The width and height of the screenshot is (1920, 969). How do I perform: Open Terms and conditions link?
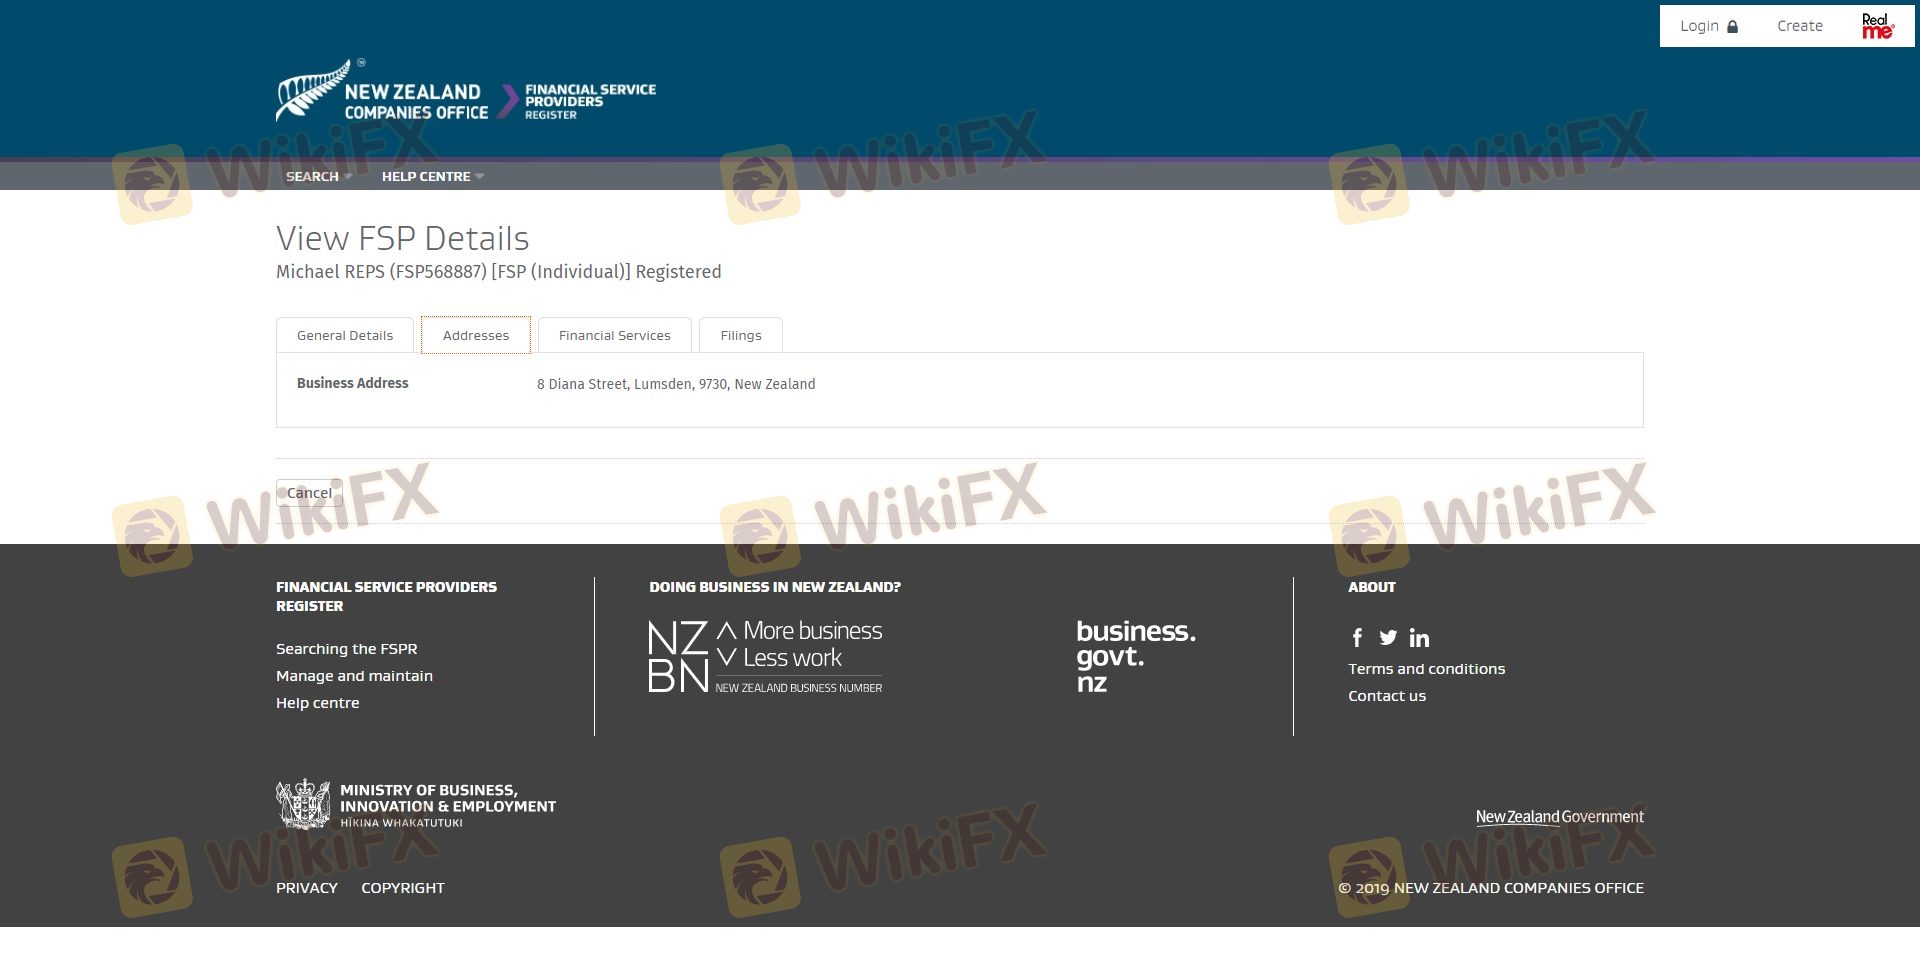coord(1426,669)
